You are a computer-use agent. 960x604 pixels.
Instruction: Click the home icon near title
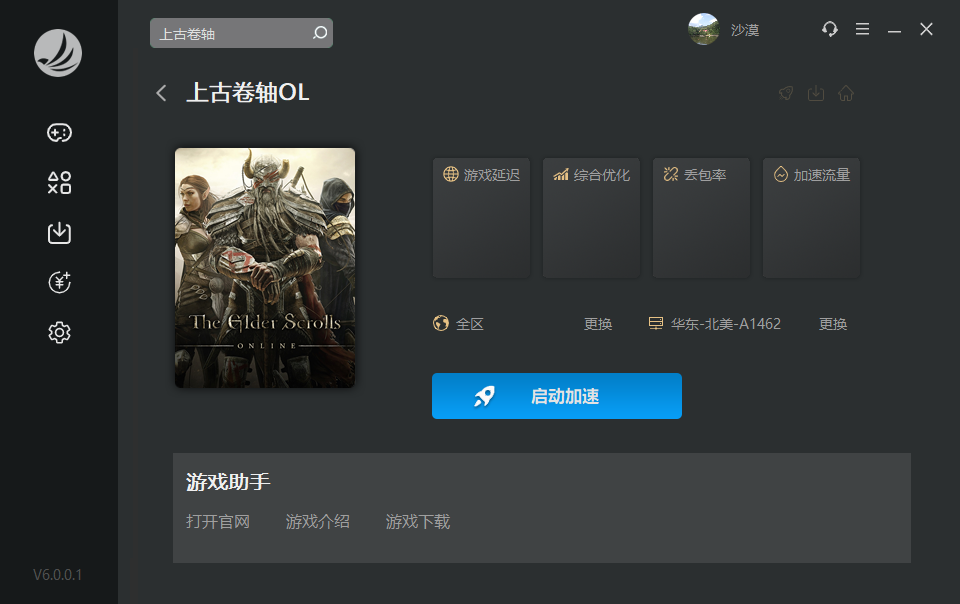click(846, 93)
